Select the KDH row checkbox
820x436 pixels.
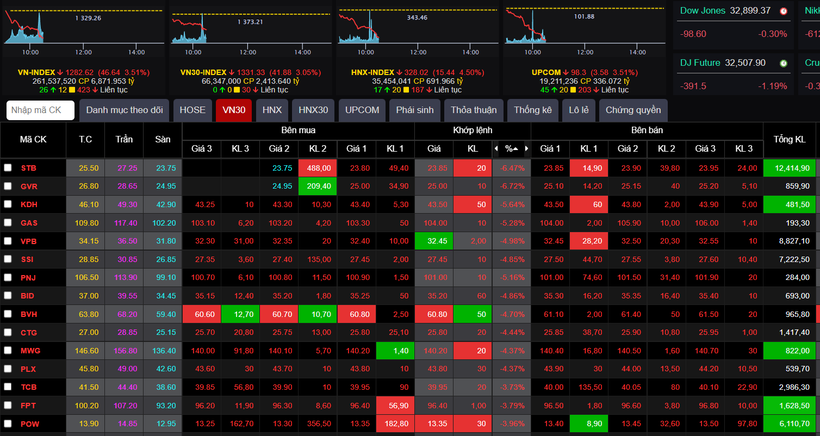coord(8,204)
